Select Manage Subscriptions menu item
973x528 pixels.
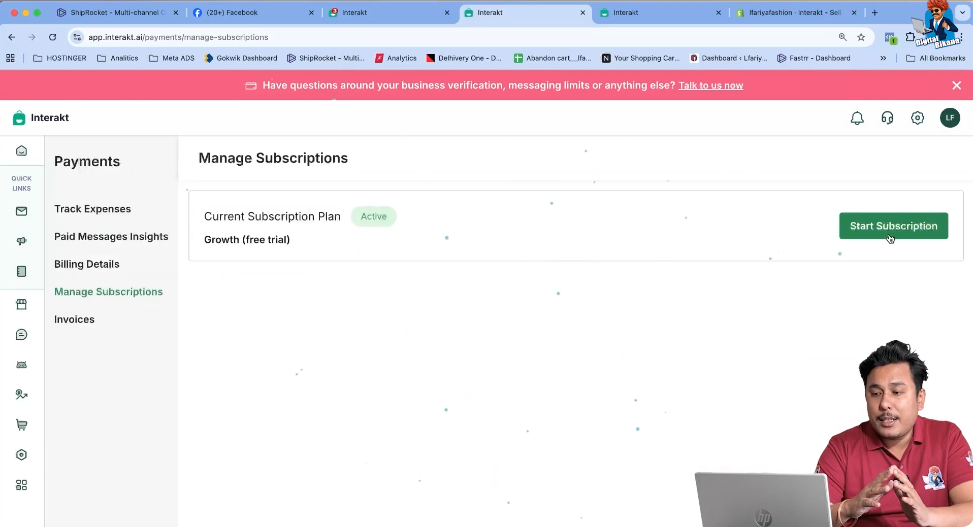(x=109, y=292)
